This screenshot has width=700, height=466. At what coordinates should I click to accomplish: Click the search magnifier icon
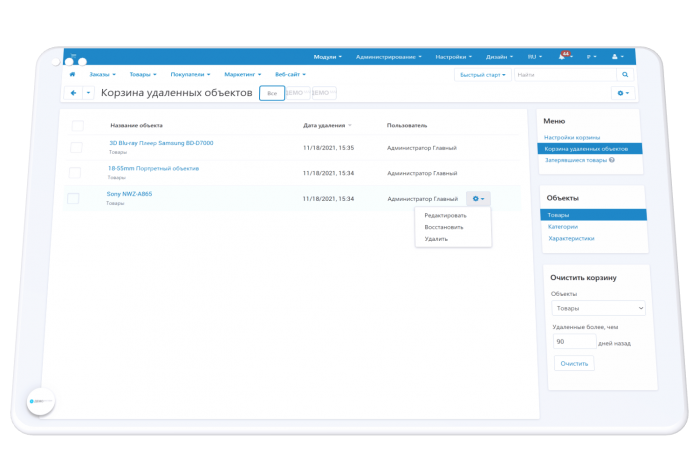tap(625, 75)
